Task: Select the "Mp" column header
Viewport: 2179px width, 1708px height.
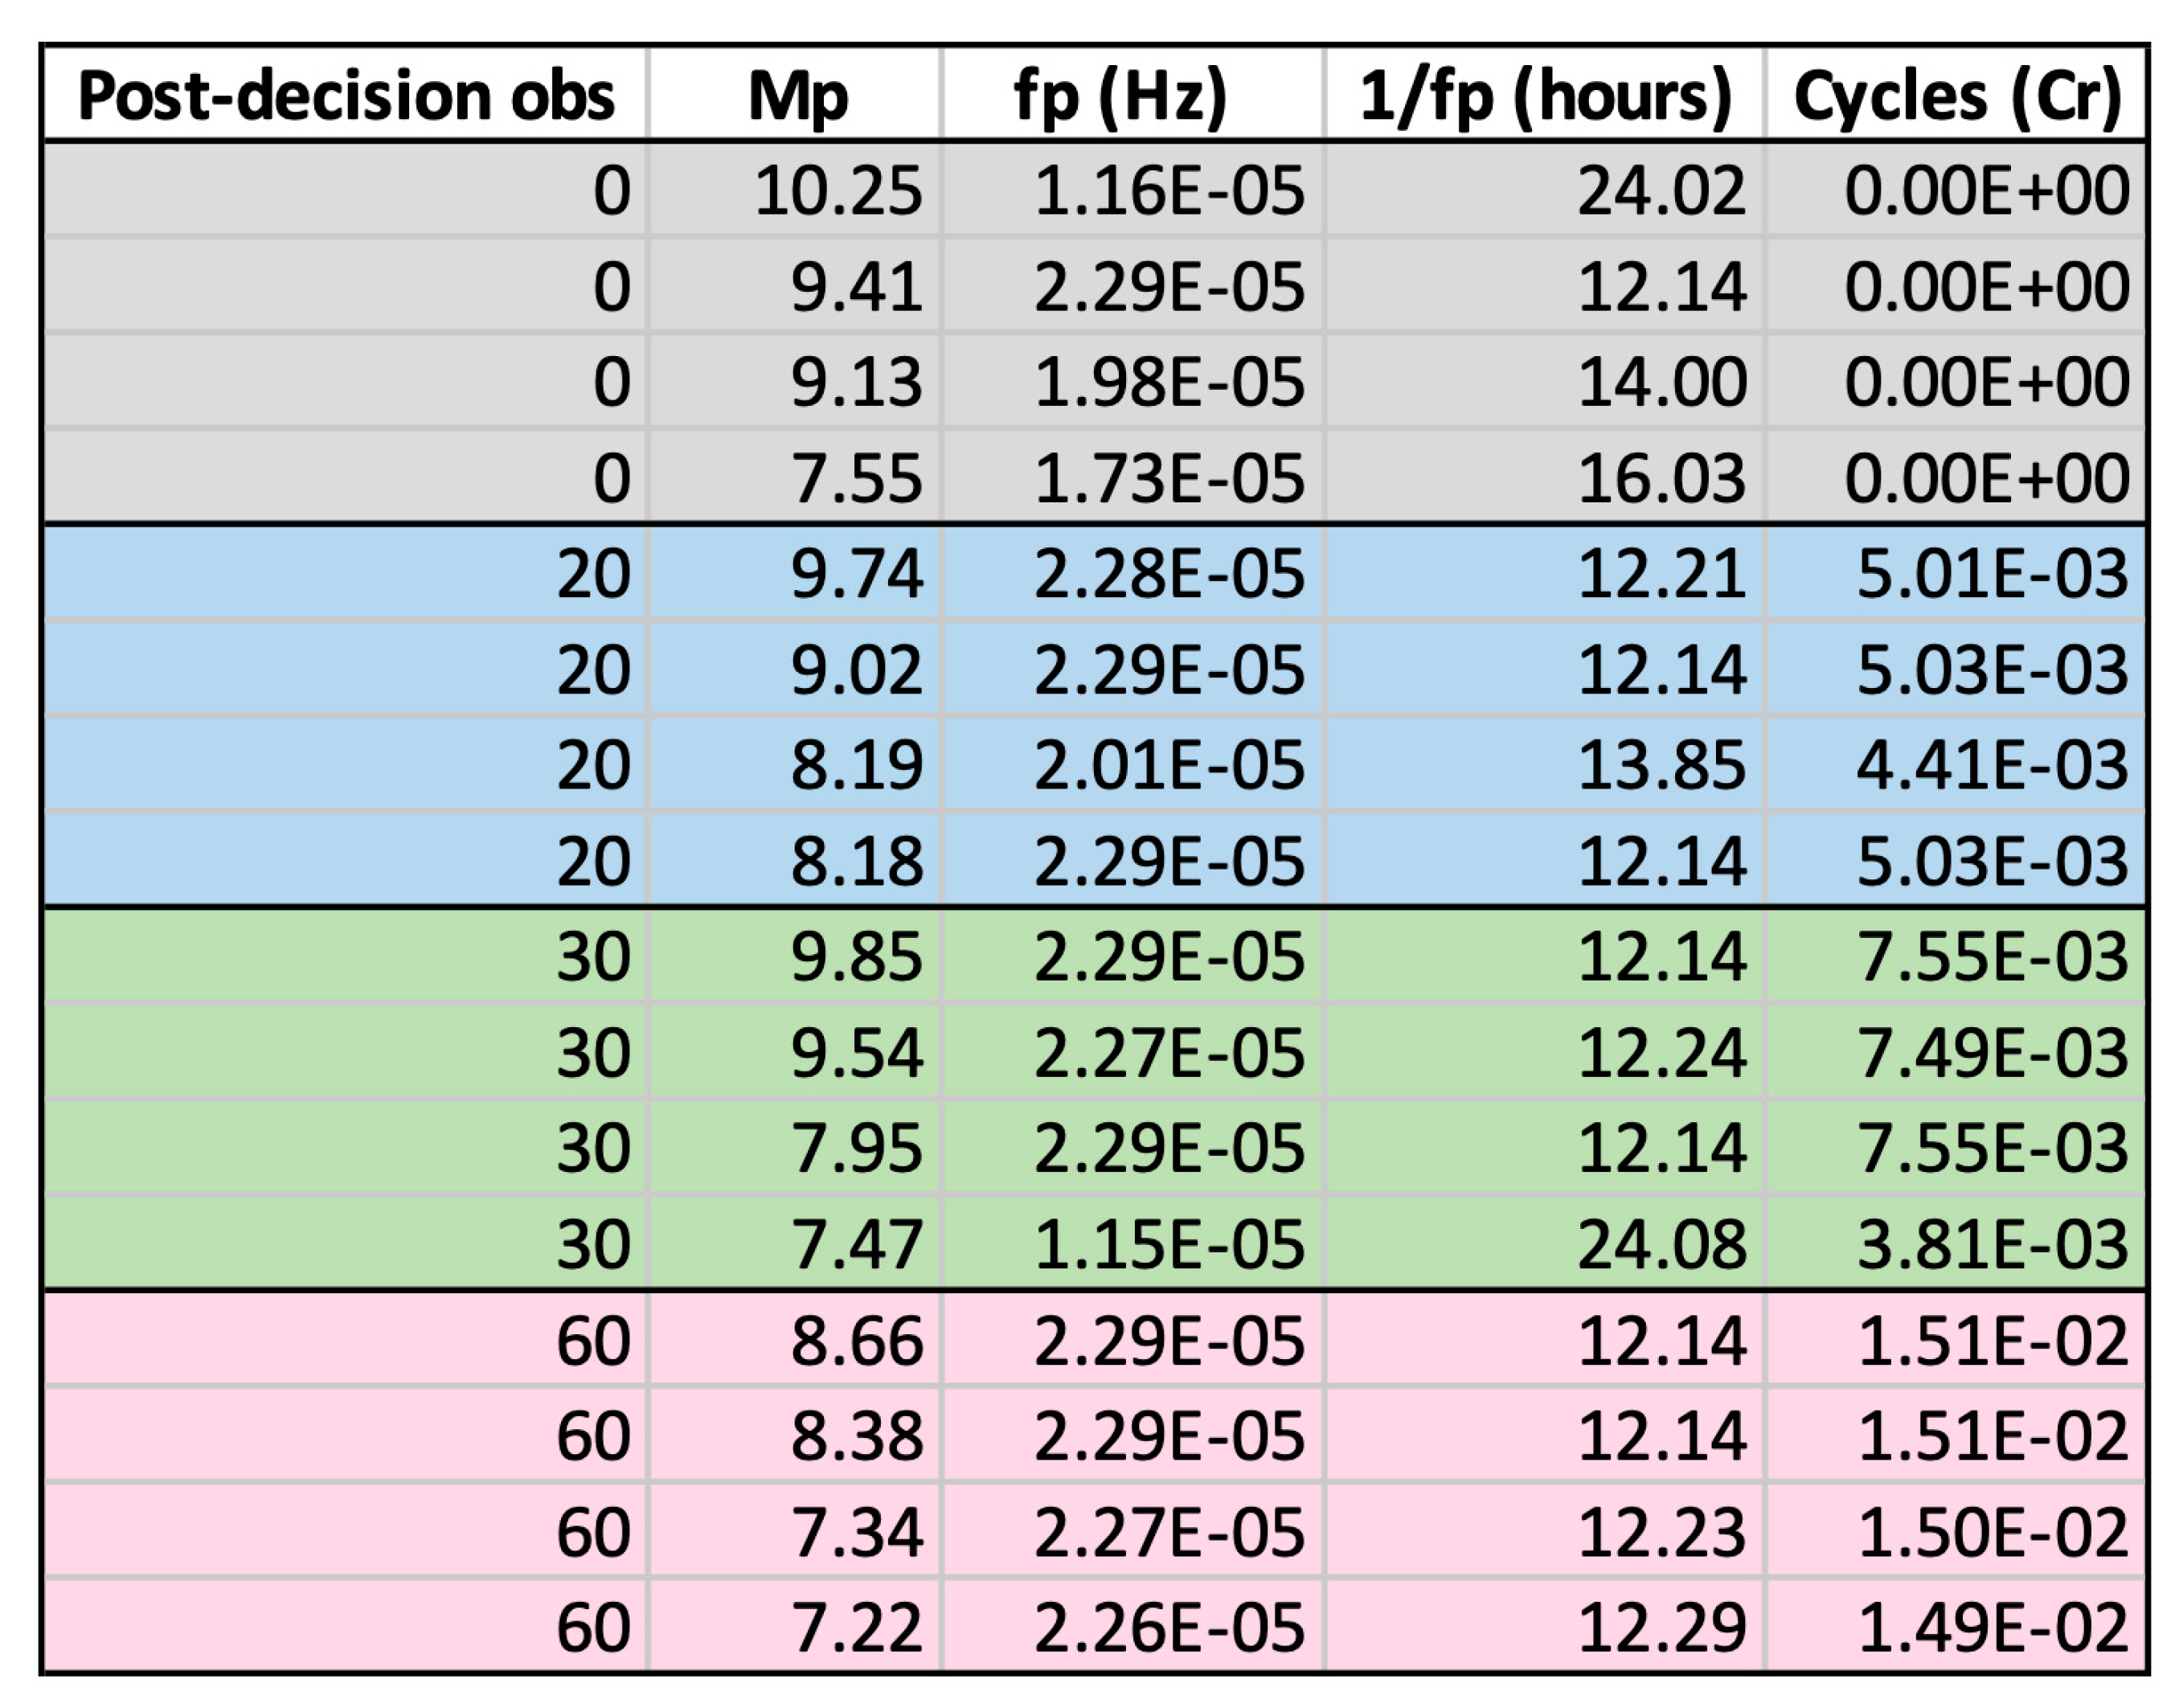Action: pos(797,96)
